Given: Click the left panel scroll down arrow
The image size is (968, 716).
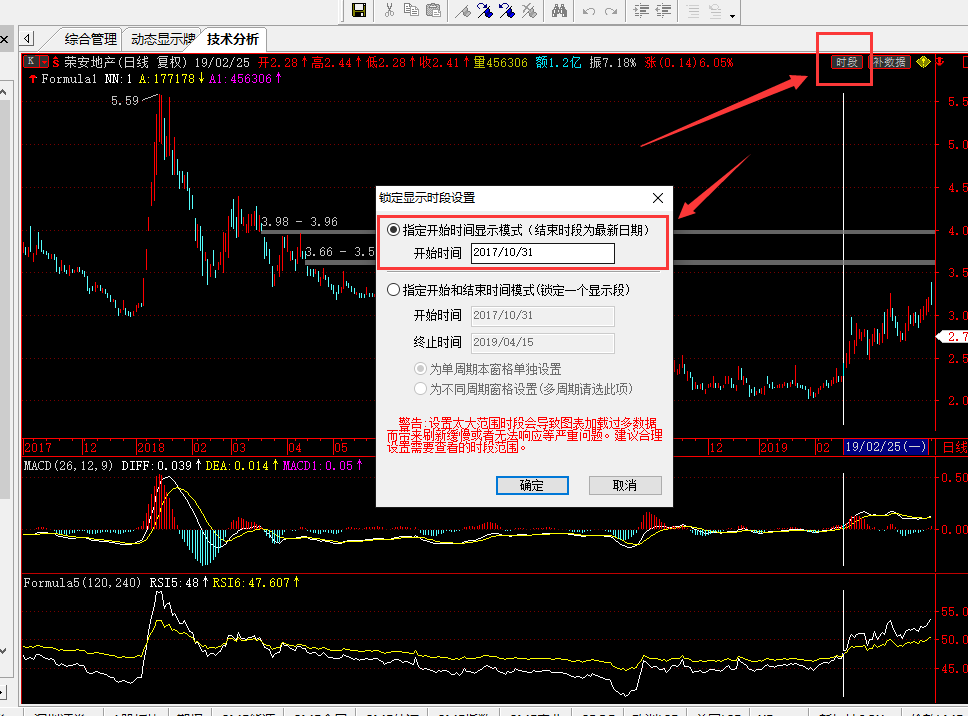Looking at the screenshot, I should (x=4, y=651).
